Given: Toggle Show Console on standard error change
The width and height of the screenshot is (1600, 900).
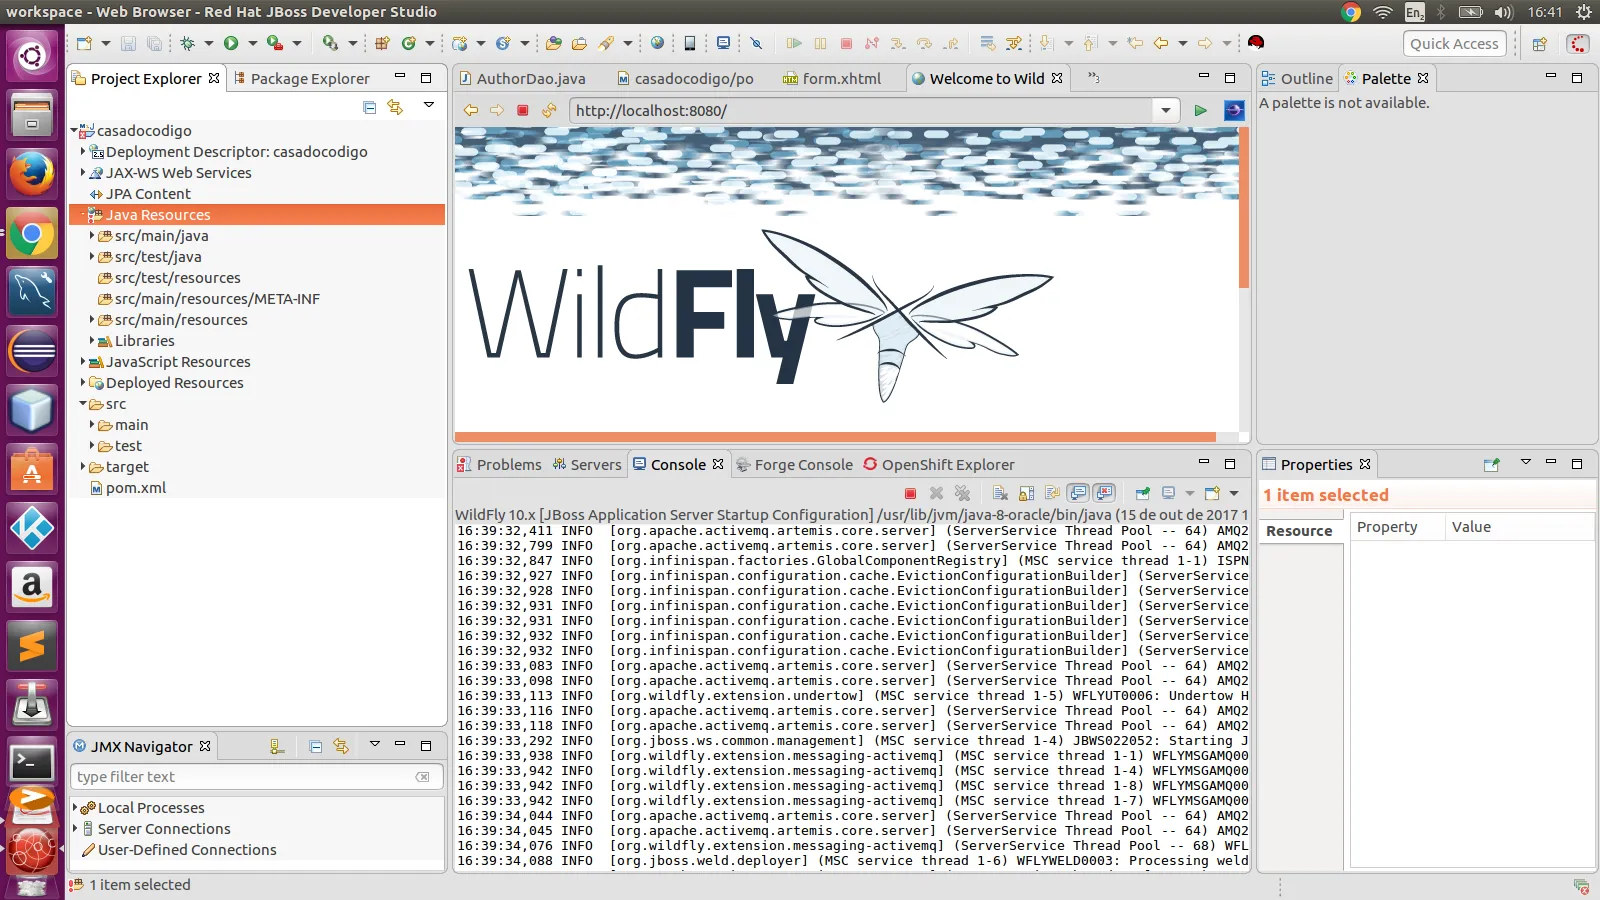Looking at the screenshot, I should click(x=1104, y=493).
